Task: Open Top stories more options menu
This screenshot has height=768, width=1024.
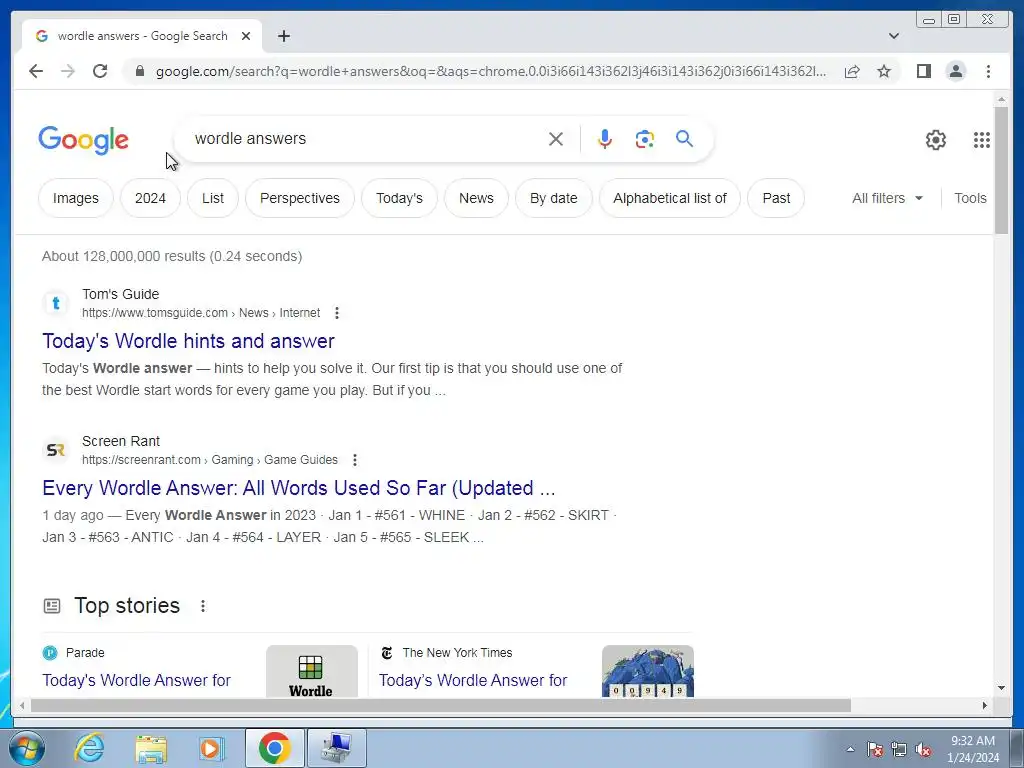Action: click(x=203, y=606)
